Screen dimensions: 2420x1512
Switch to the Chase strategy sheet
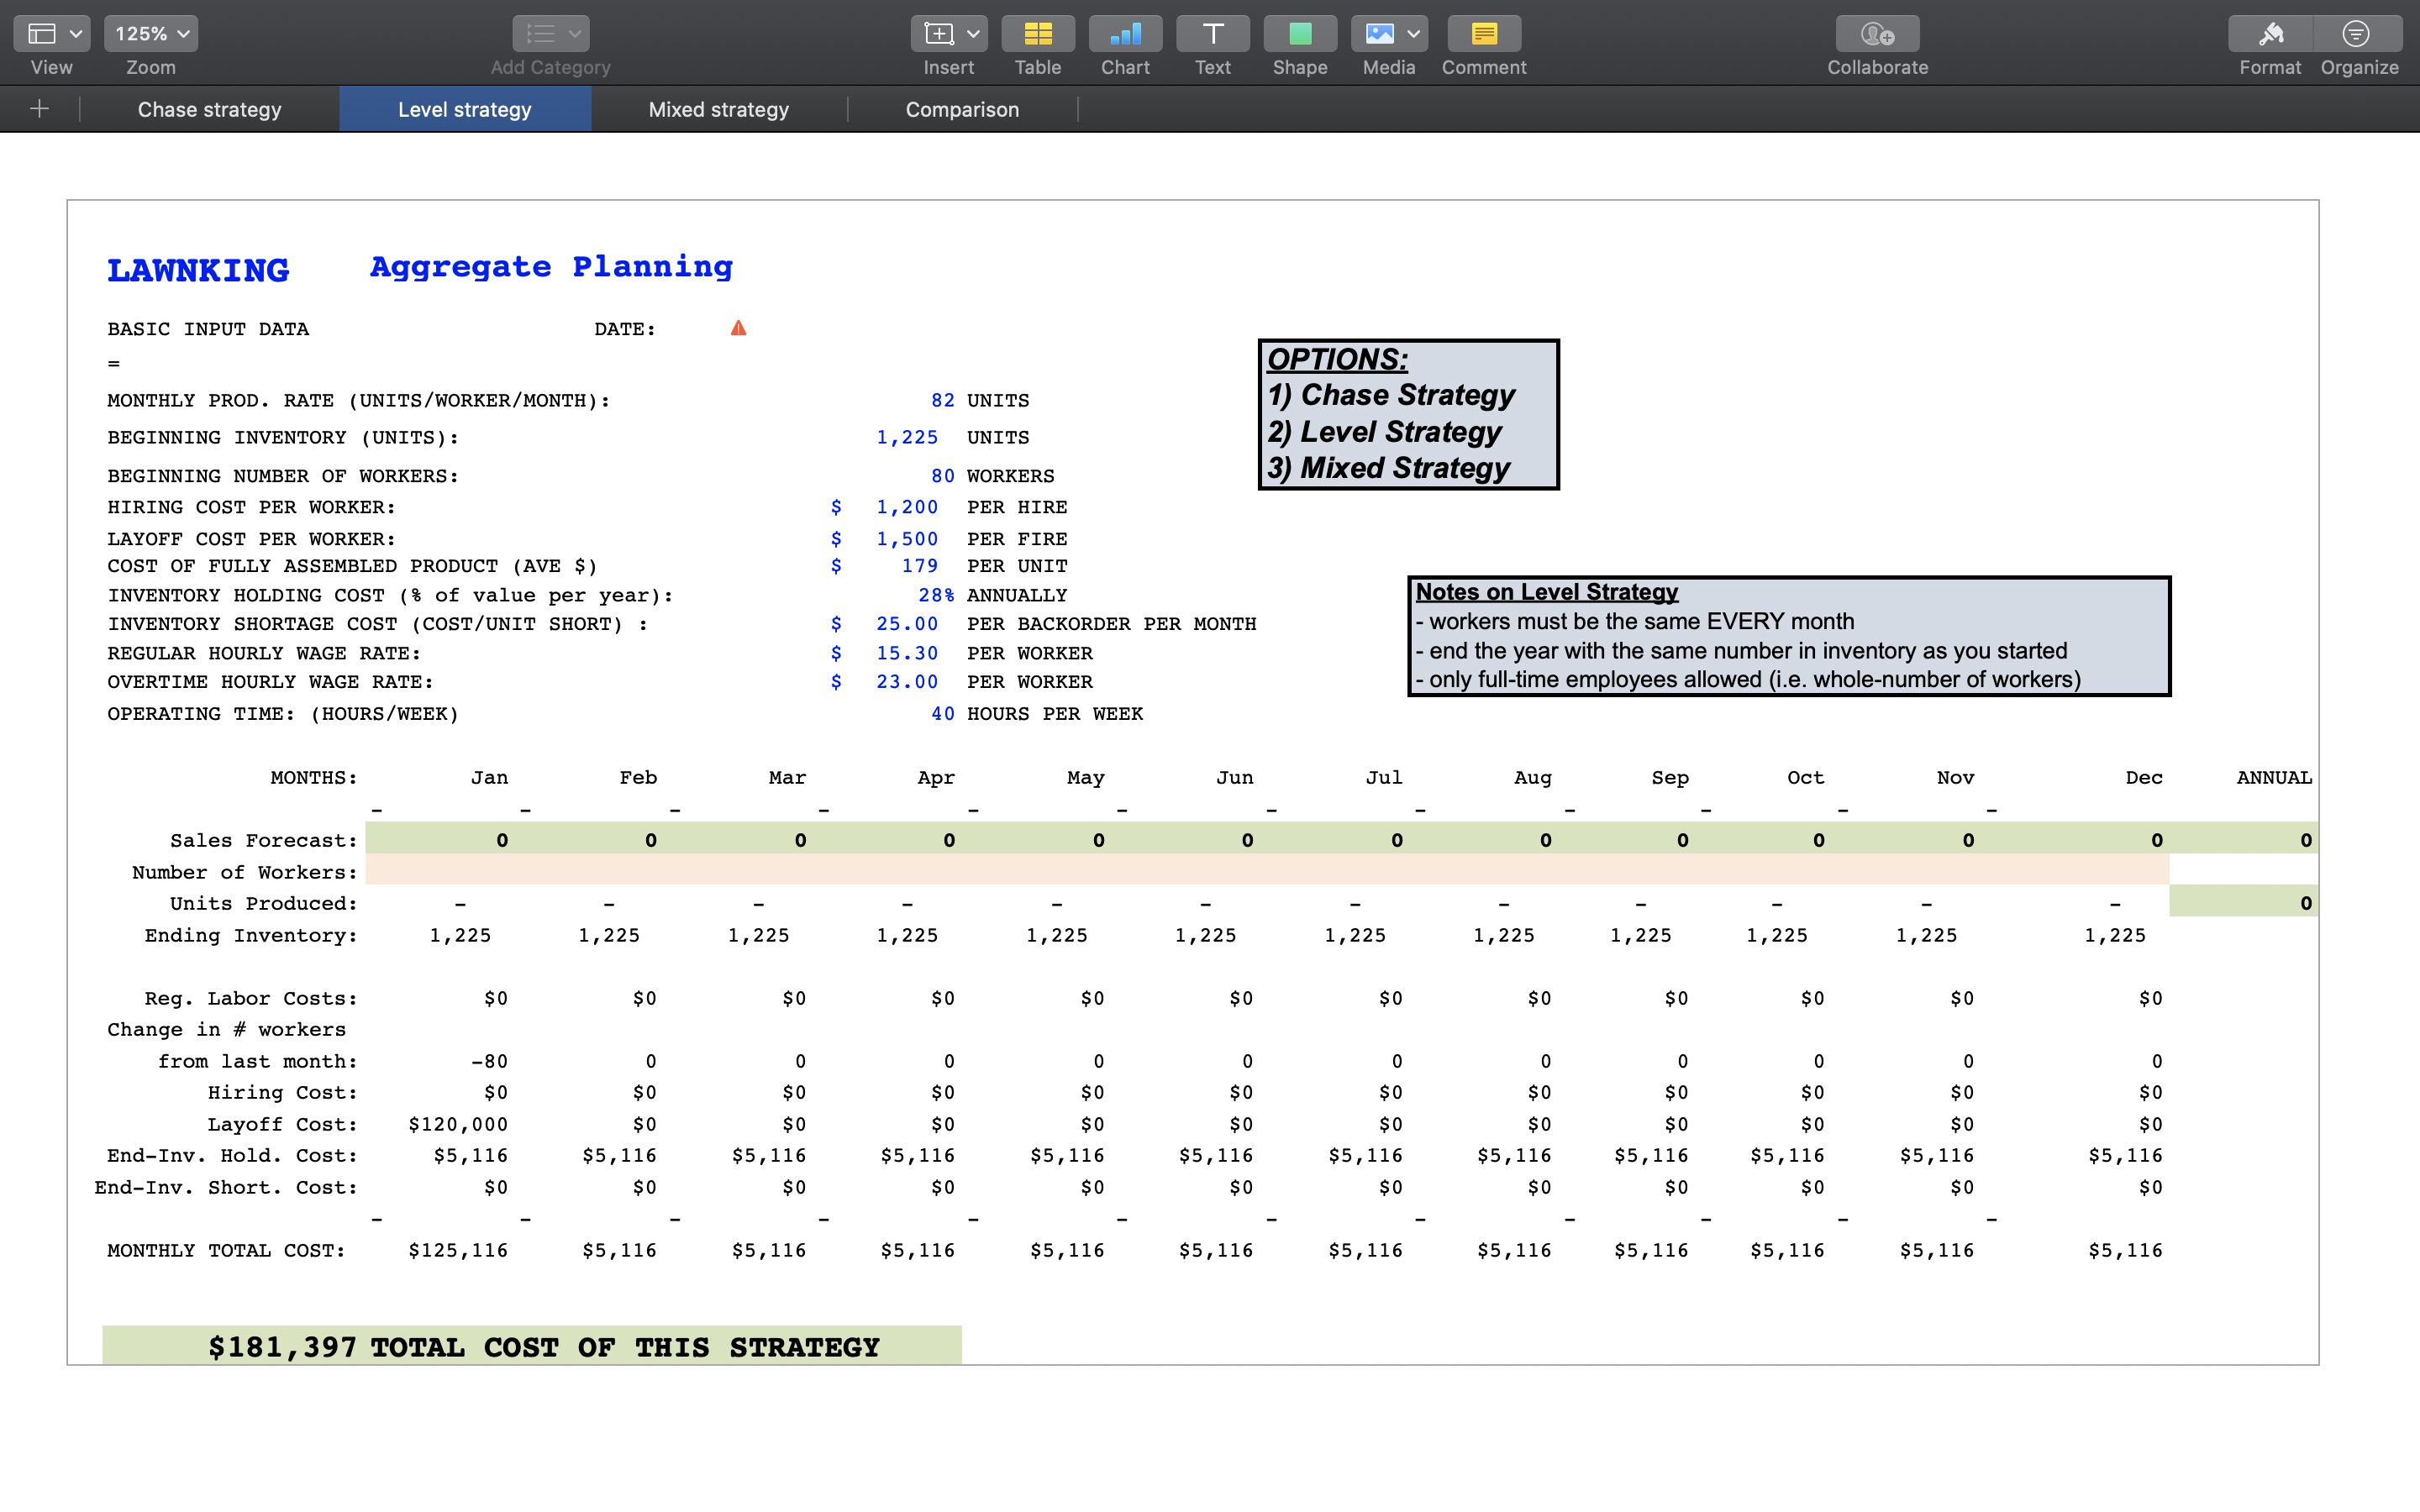point(209,110)
